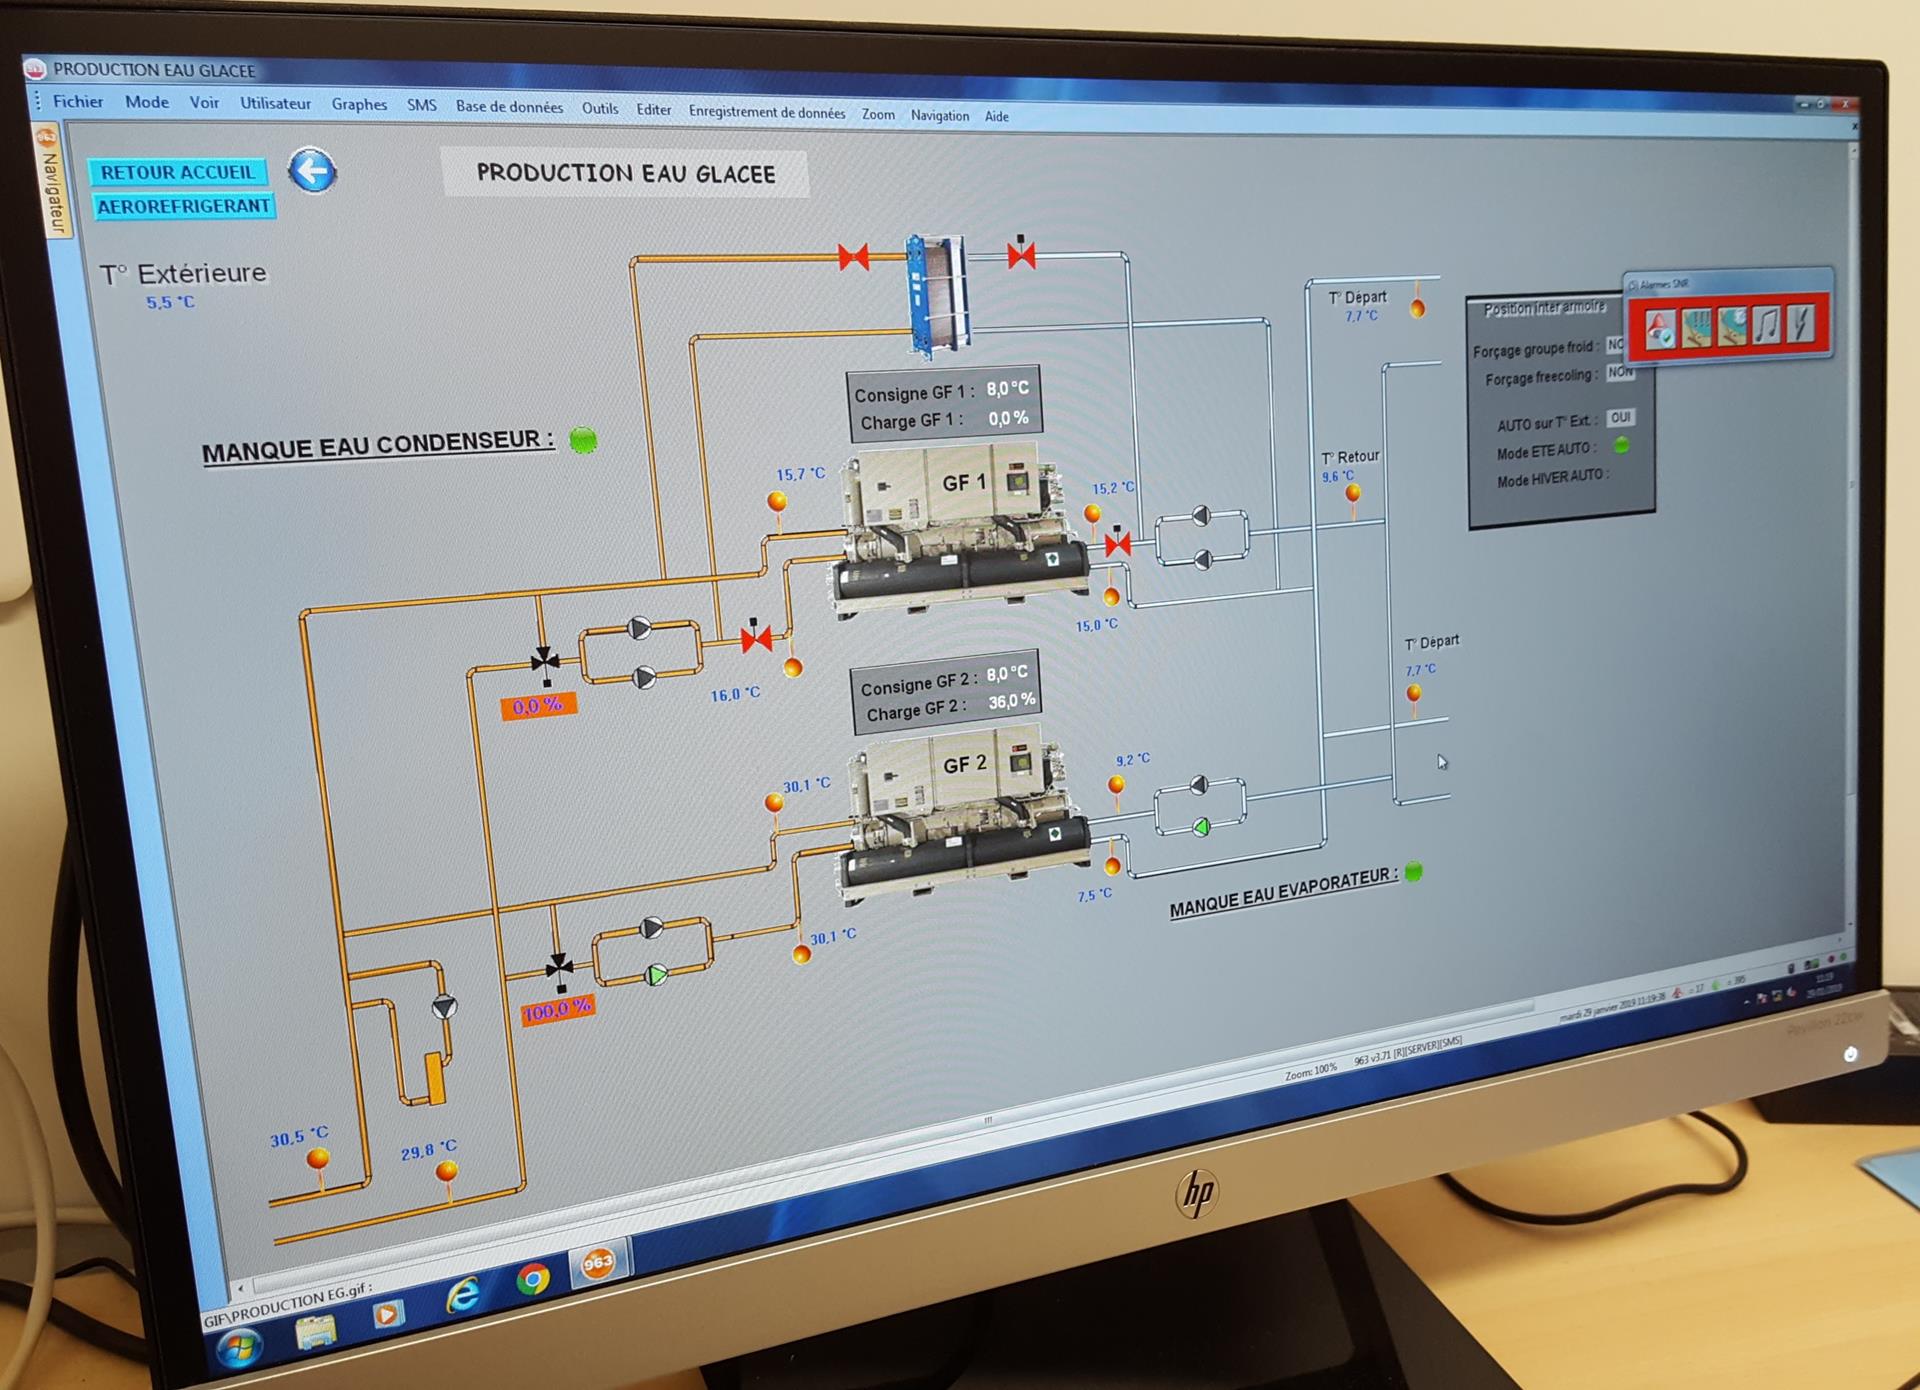Click the Consigne GF 1 8,0°C setpoint
Image resolution: width=1920 pixels, height=1390 pixels.
tap(1007, 388)
